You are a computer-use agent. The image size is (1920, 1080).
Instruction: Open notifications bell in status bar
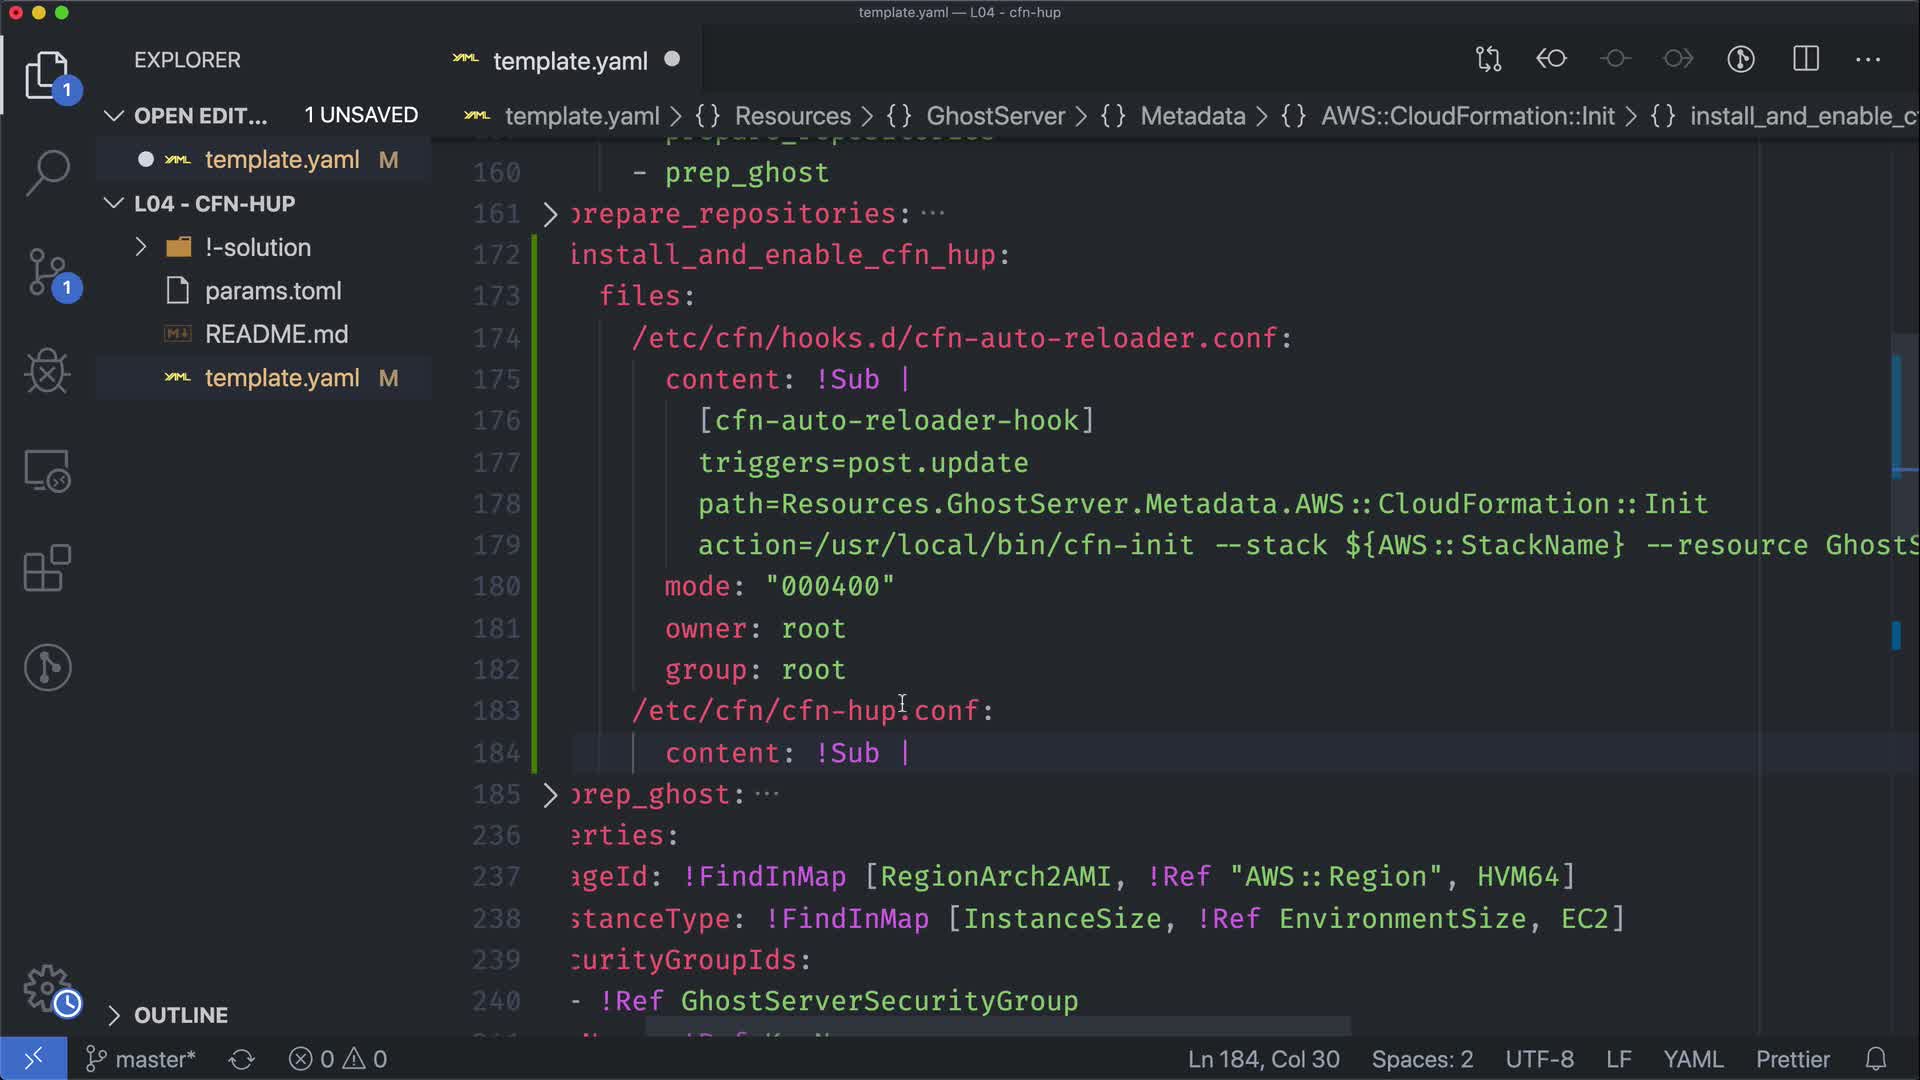(1876, 1059)
